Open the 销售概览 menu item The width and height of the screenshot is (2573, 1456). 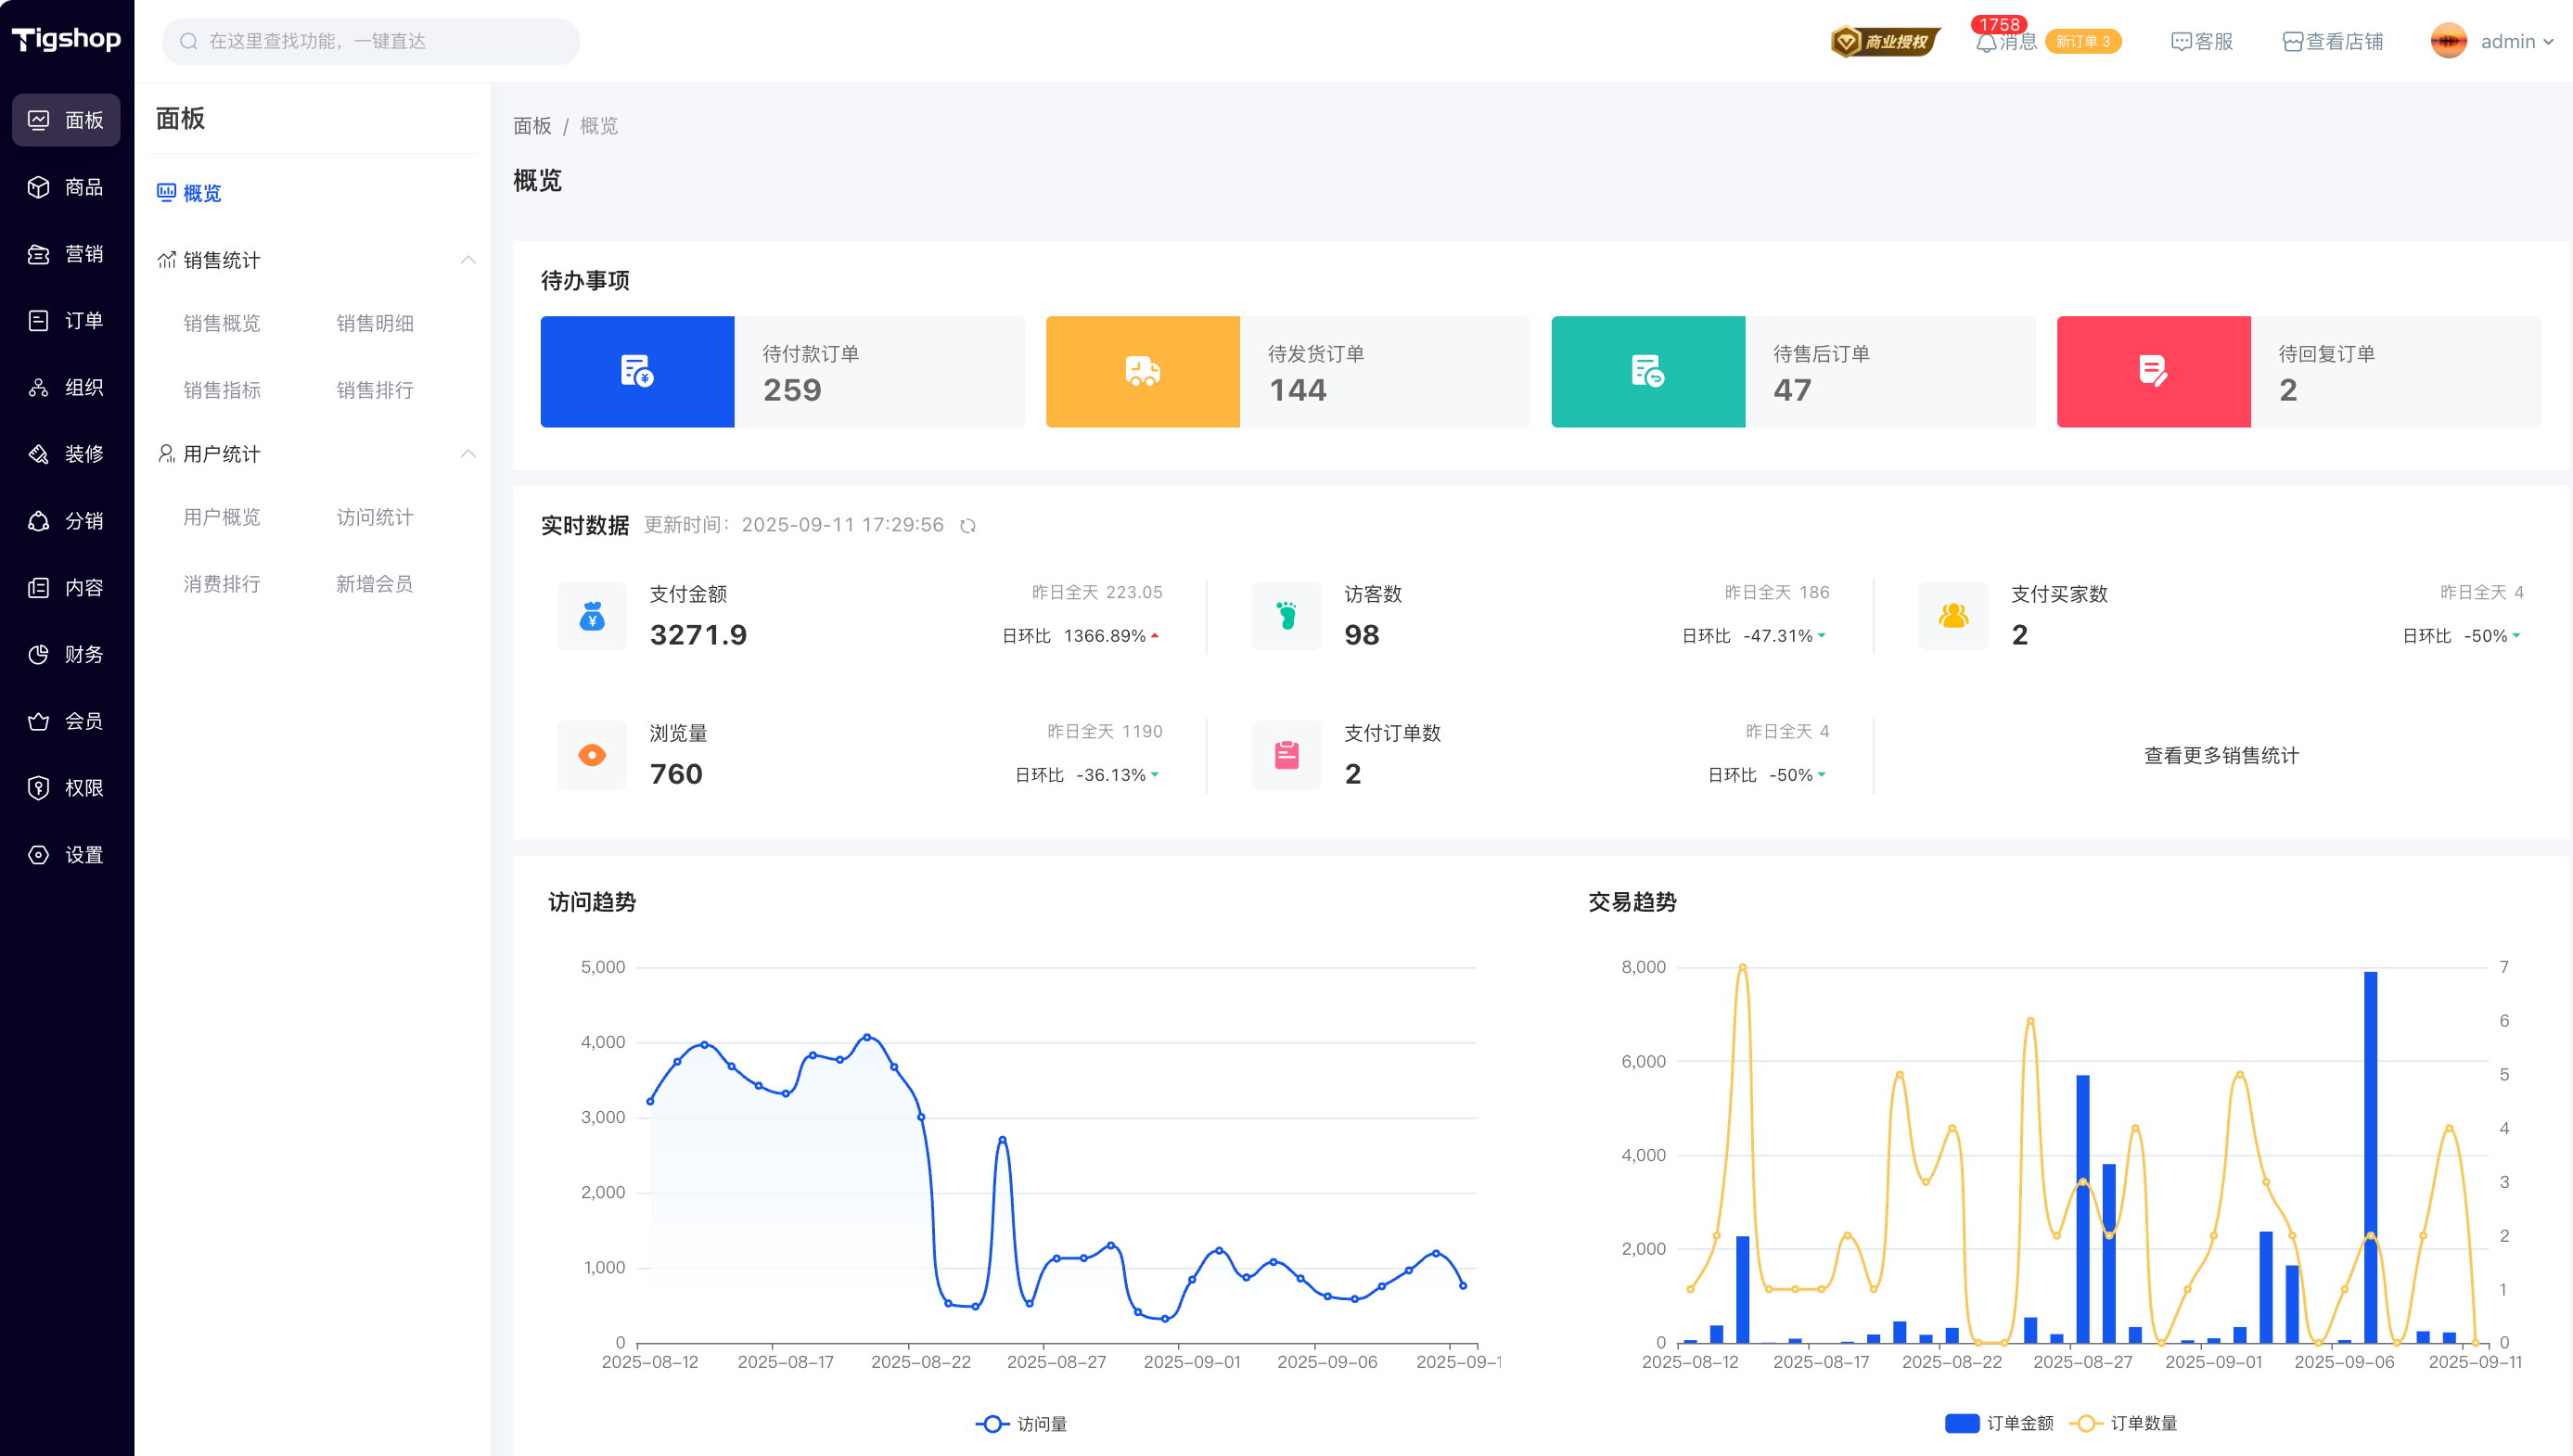click(x=222, y=323)
